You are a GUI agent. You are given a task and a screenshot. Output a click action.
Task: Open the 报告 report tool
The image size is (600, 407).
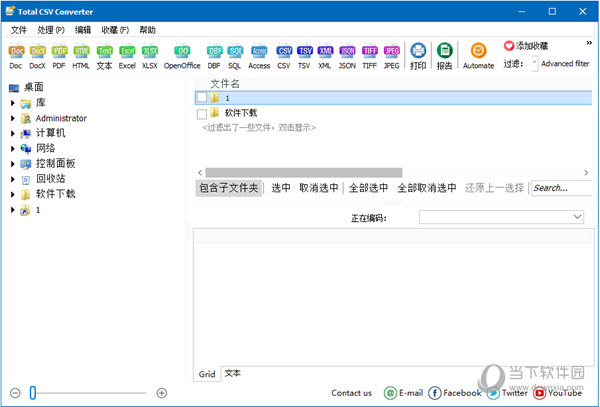pos(444,56)
